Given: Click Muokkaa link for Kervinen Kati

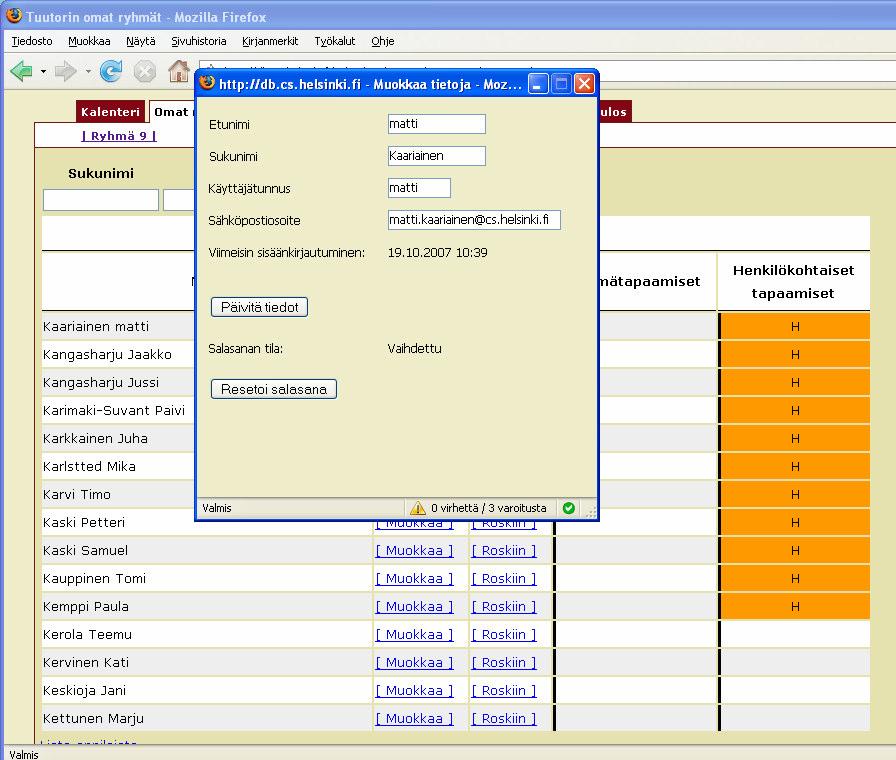Looking at the screenshot, I should point(414,662).
